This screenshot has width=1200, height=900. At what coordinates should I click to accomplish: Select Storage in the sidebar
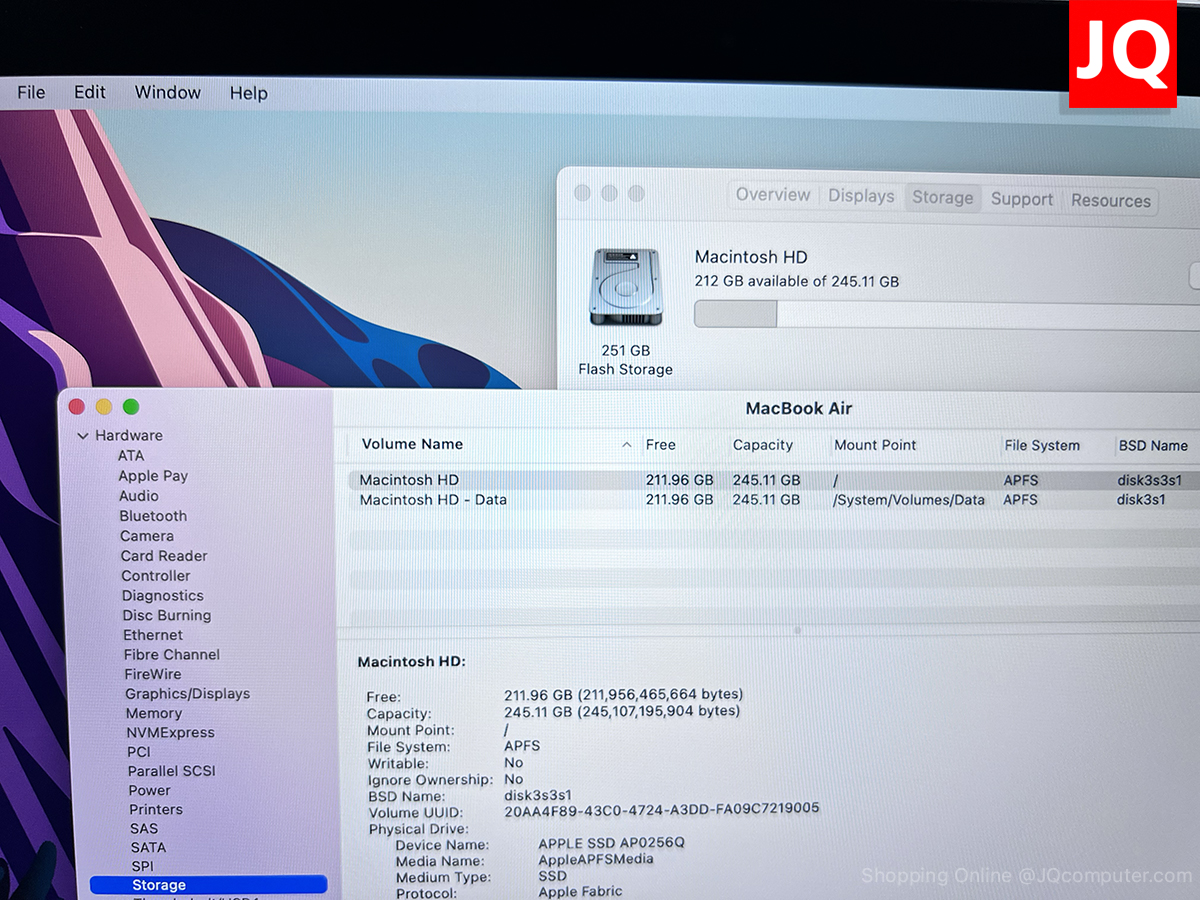[x=208, y=885]
